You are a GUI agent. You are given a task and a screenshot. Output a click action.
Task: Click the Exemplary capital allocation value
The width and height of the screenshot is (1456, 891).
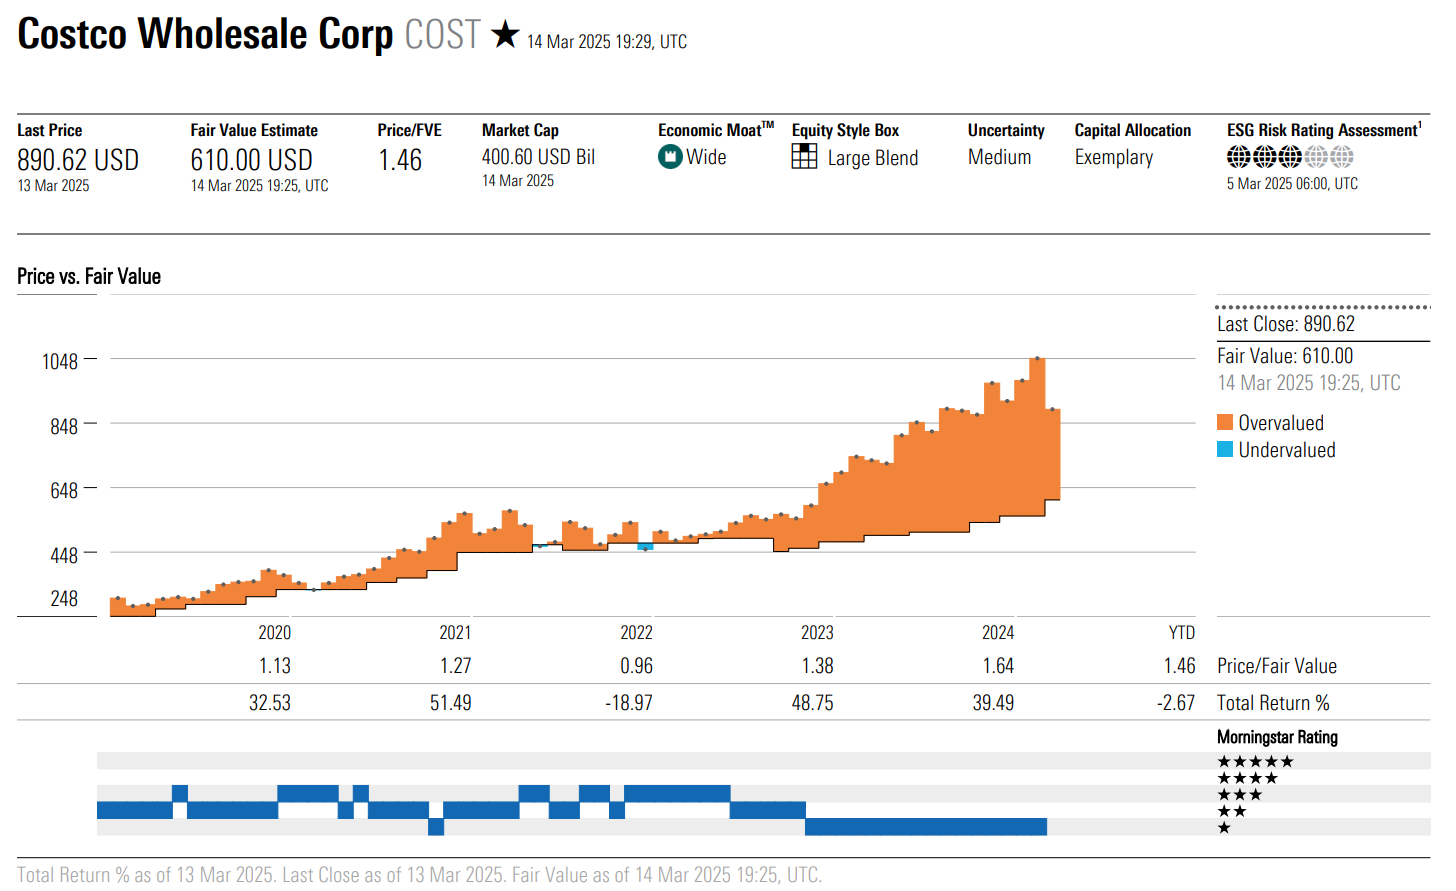(1114, 158)
